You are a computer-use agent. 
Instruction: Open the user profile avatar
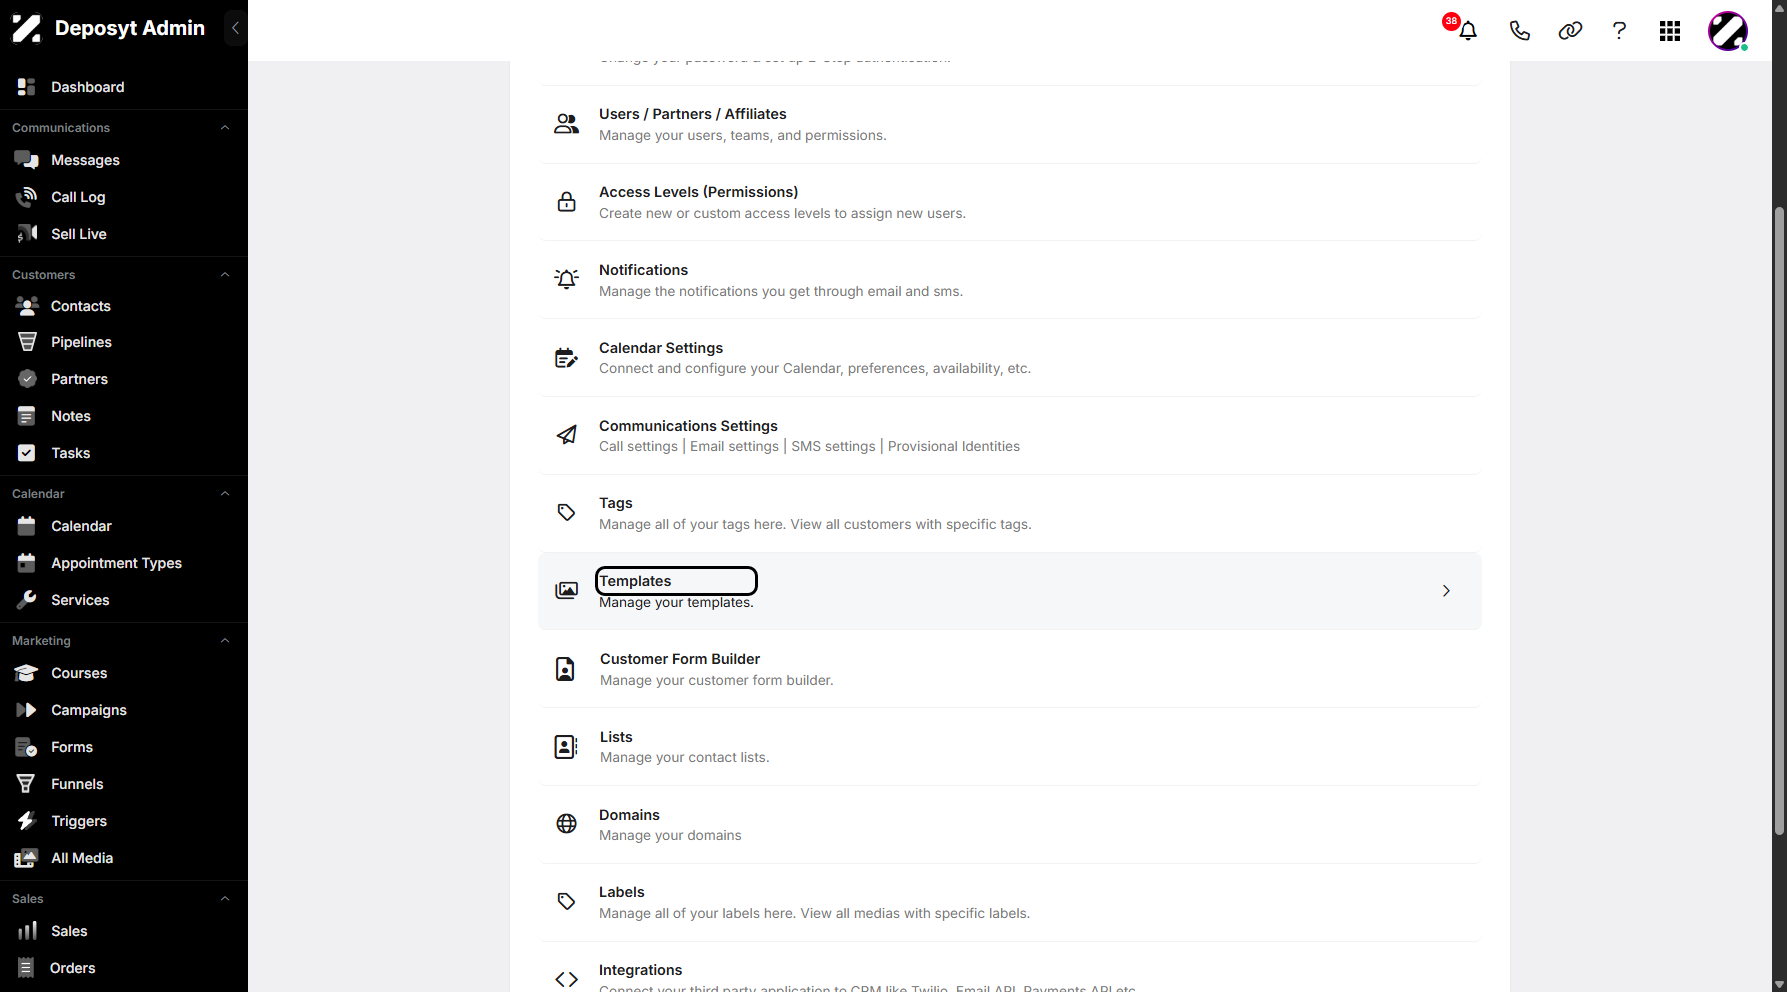pos(1728,31)
